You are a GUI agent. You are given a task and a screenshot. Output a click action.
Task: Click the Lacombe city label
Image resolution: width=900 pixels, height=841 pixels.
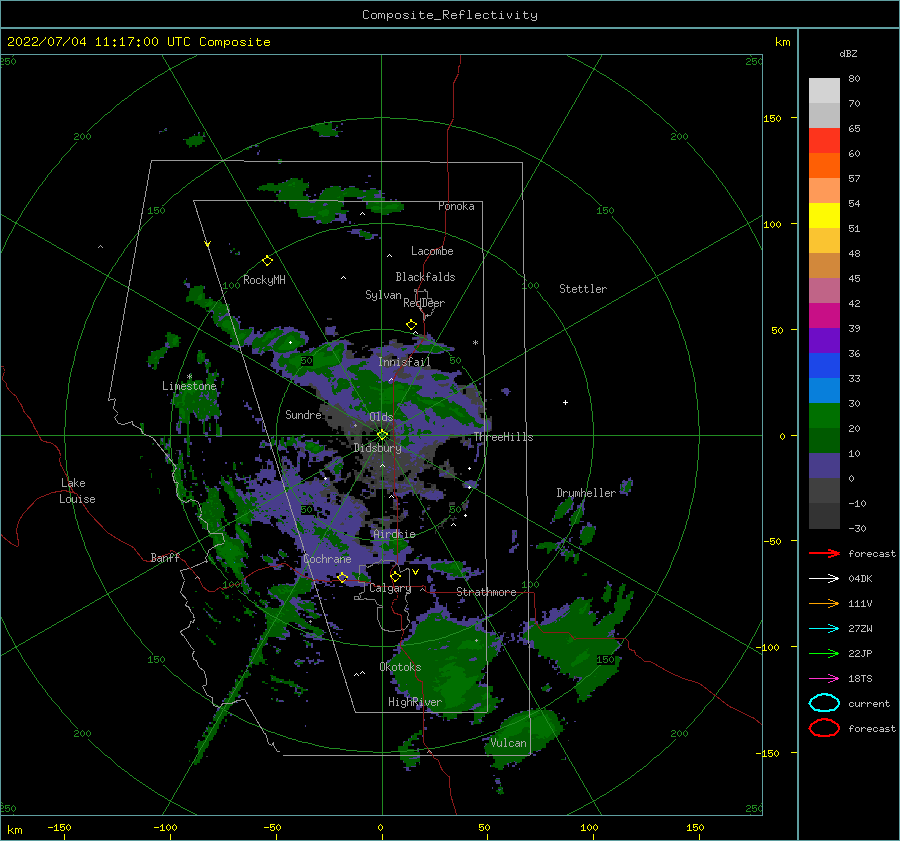[x=432, y=251]
